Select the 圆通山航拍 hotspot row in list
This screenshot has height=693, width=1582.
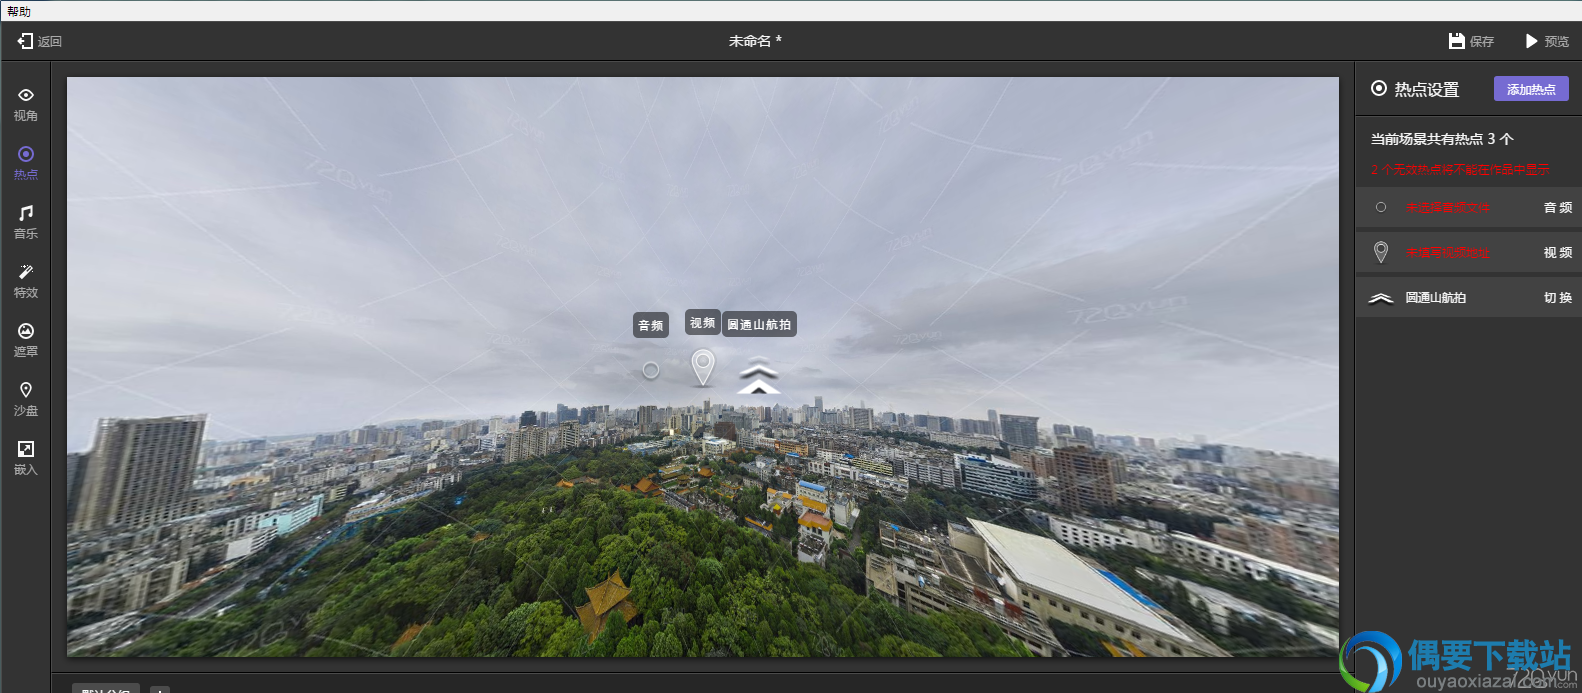click(1468, 297)
